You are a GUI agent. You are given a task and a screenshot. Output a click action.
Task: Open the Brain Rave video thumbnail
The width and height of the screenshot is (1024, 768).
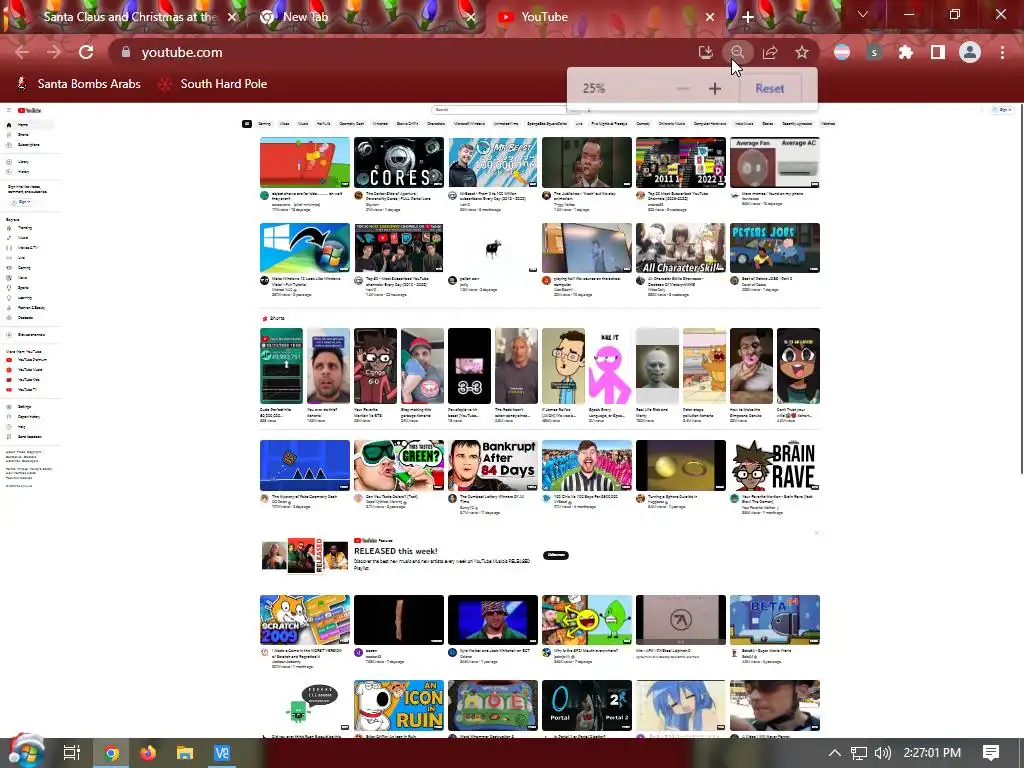coord(775,465)
